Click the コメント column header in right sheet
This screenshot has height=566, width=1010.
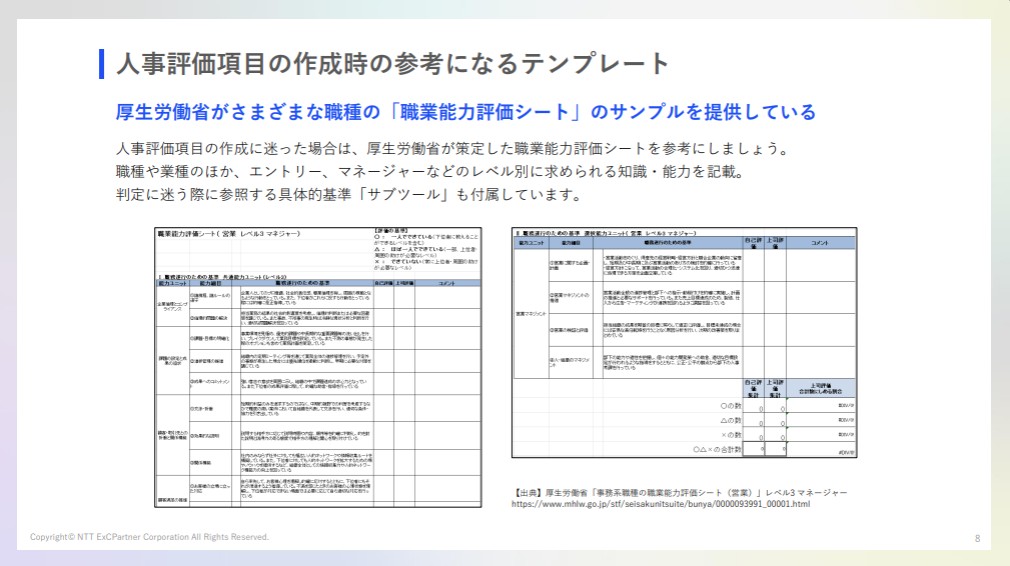click(819, 243)
